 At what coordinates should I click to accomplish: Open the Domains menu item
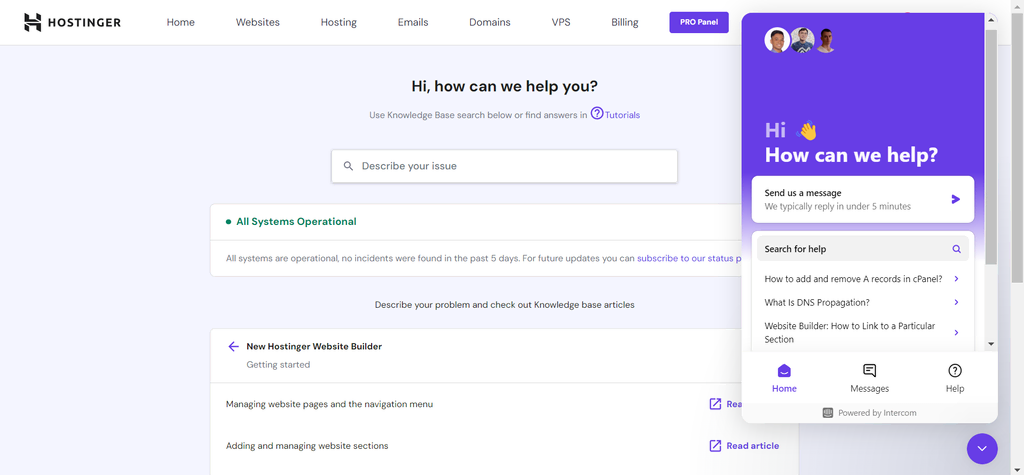(489, 22)
